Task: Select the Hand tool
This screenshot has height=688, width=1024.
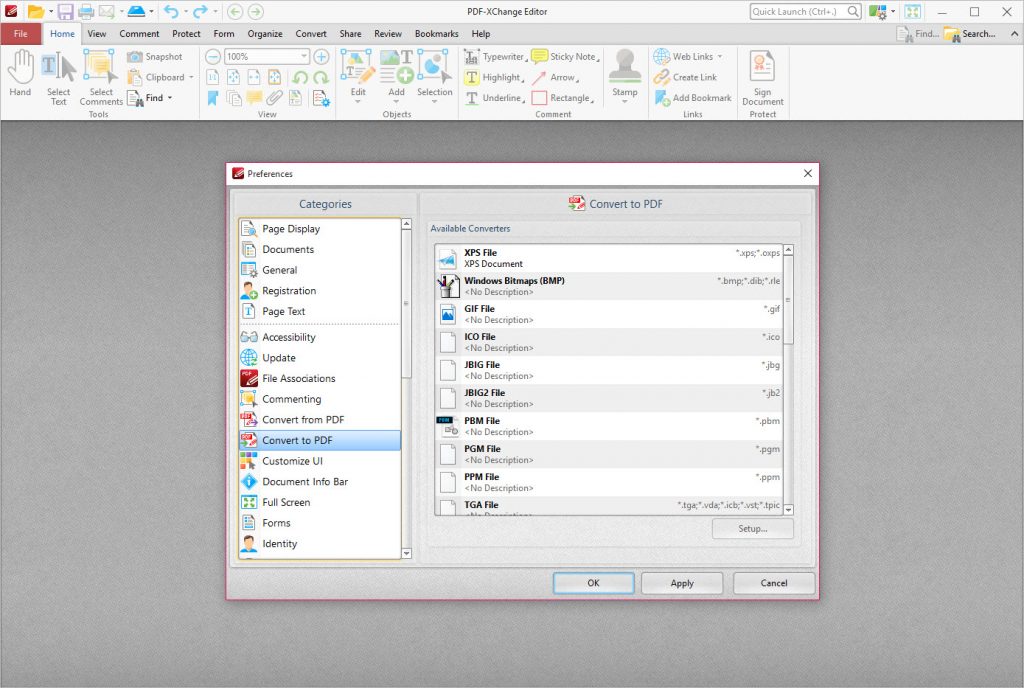Action: (x=20, y=74)
